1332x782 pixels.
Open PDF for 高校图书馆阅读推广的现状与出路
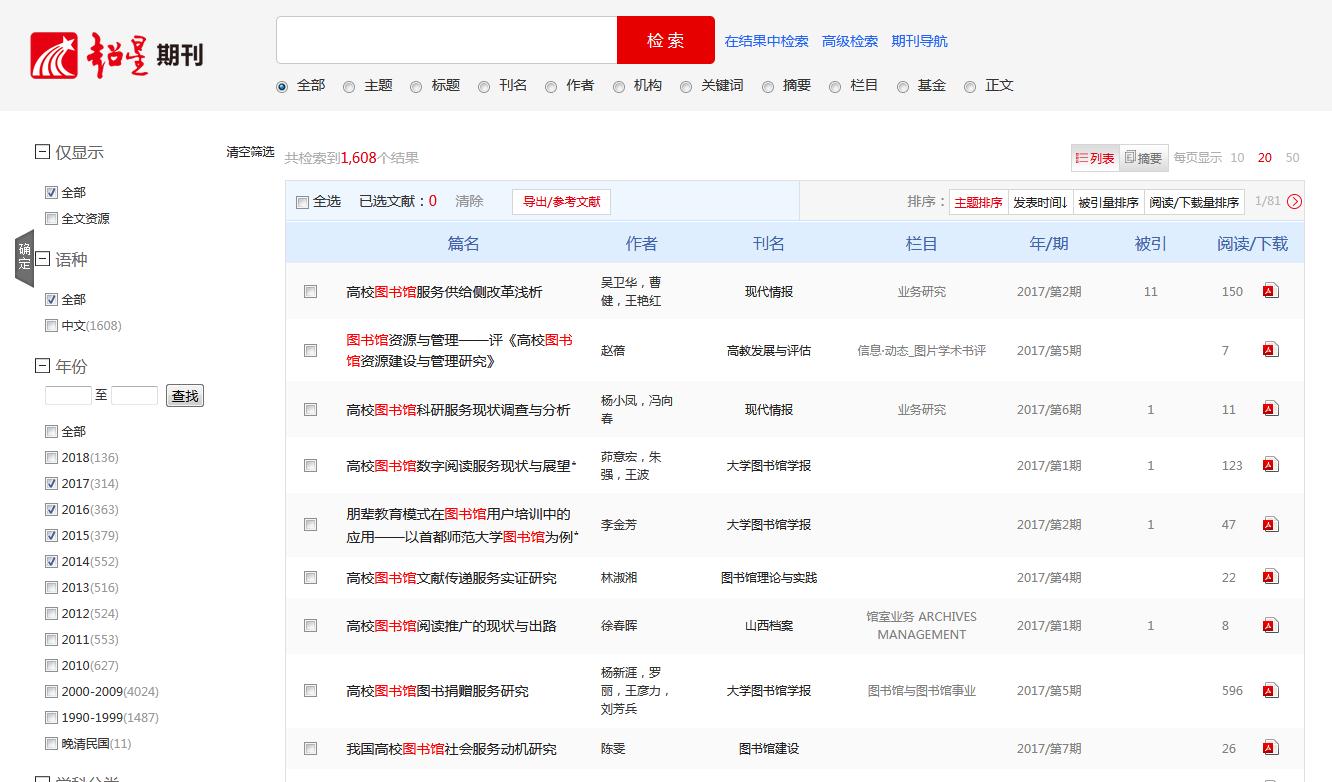click(1271, 625)
